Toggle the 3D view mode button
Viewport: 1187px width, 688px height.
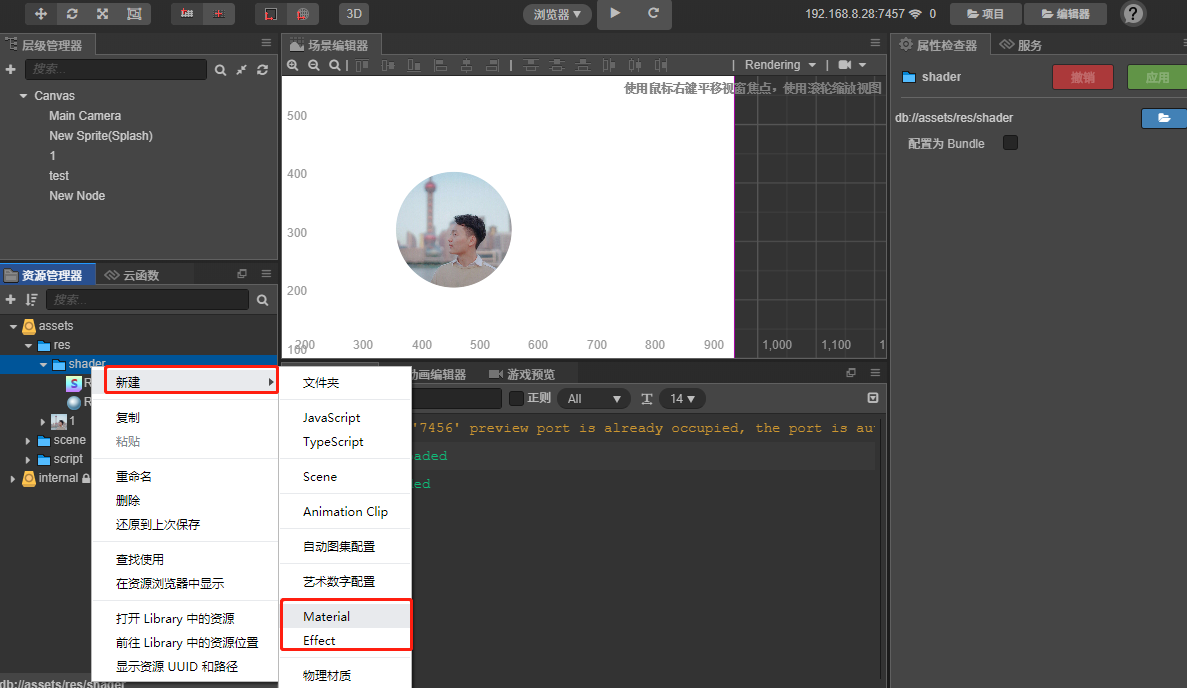[x=353, y=14]
